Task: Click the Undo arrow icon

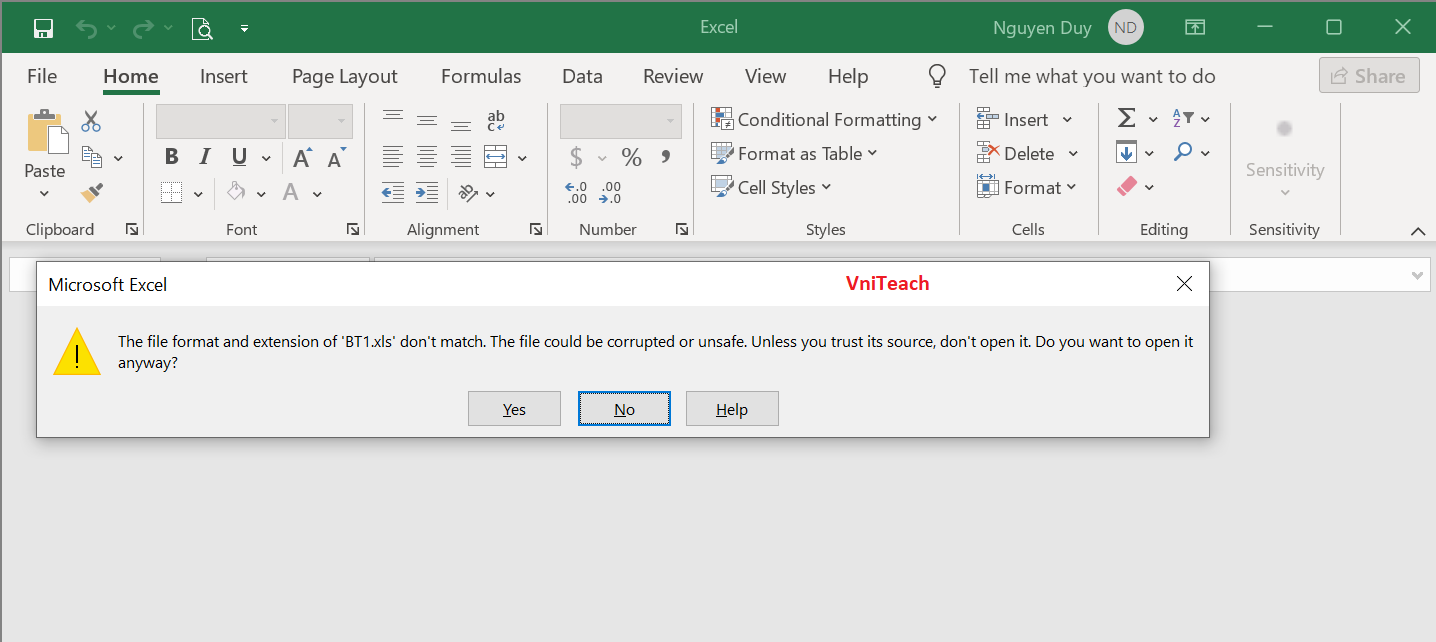Action: pyautogui.click(x=86, y=28)
